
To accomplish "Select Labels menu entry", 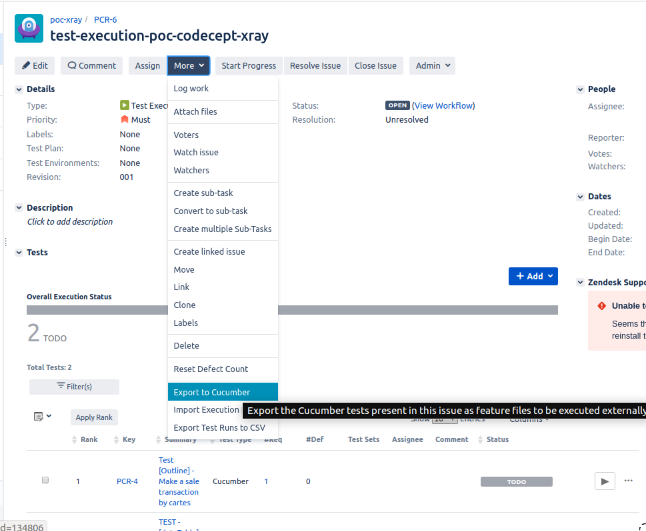I will pyautogui.click(x=223, y=323).
